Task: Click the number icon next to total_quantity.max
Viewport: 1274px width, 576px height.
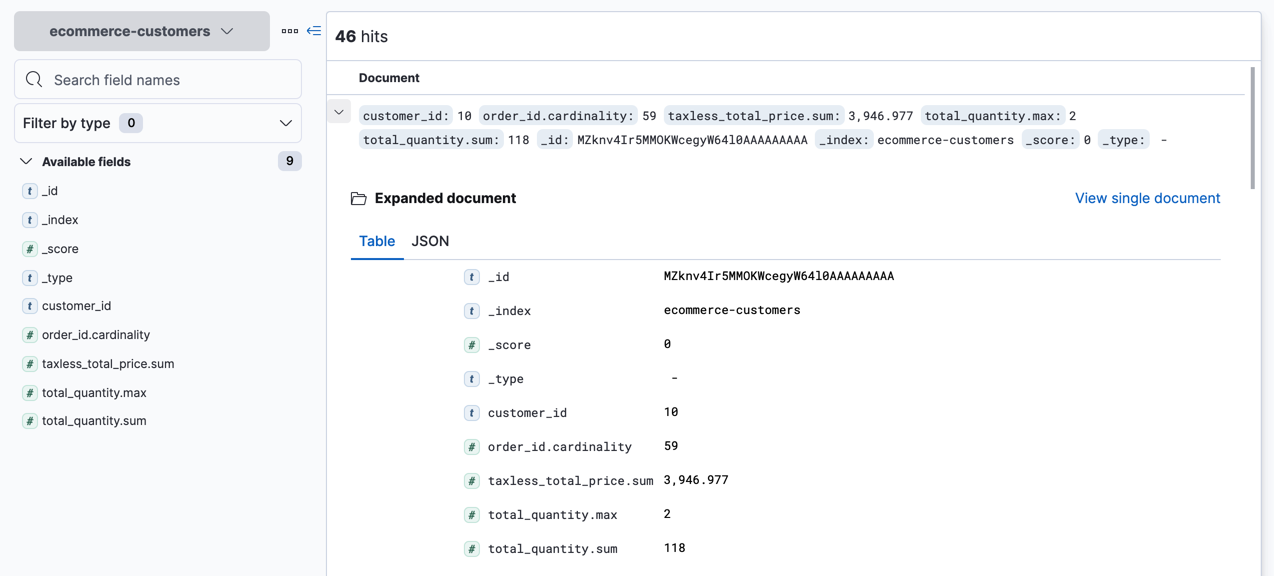Action: (x=29, y=392)
